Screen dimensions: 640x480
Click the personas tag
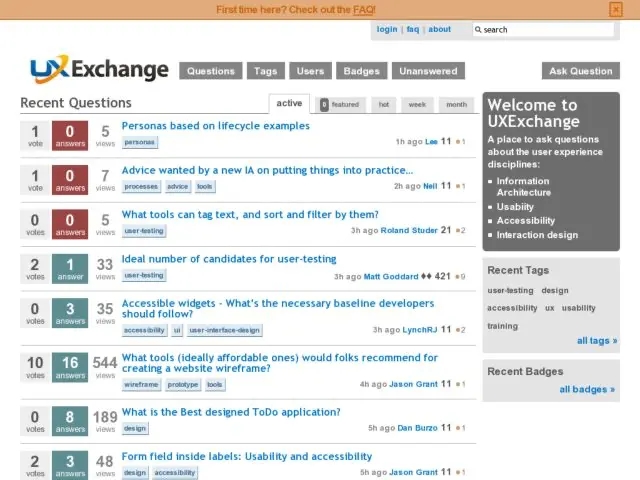click(140, 142)
